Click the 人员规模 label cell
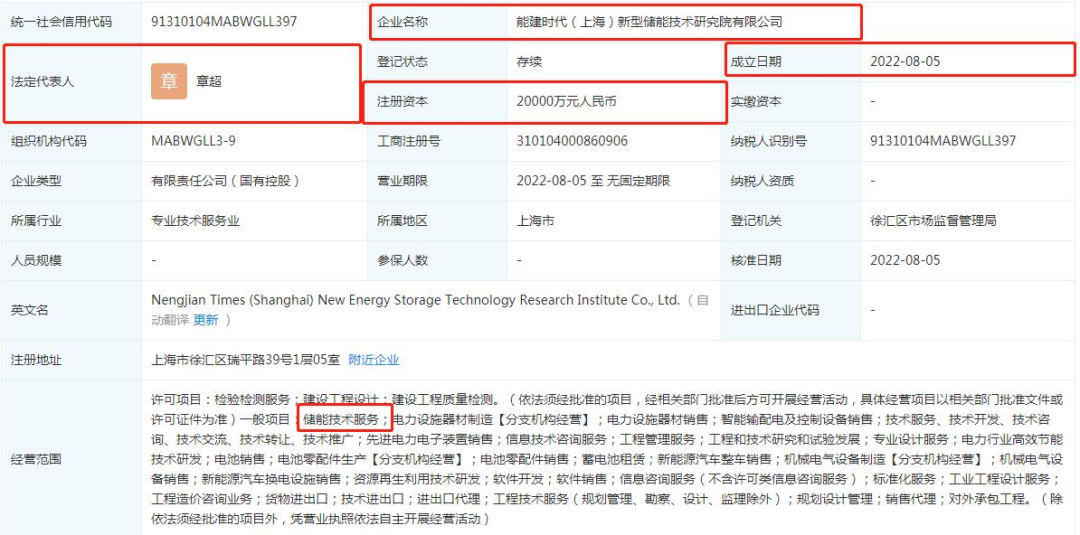The image size is (1080, 535). [71, 260]
